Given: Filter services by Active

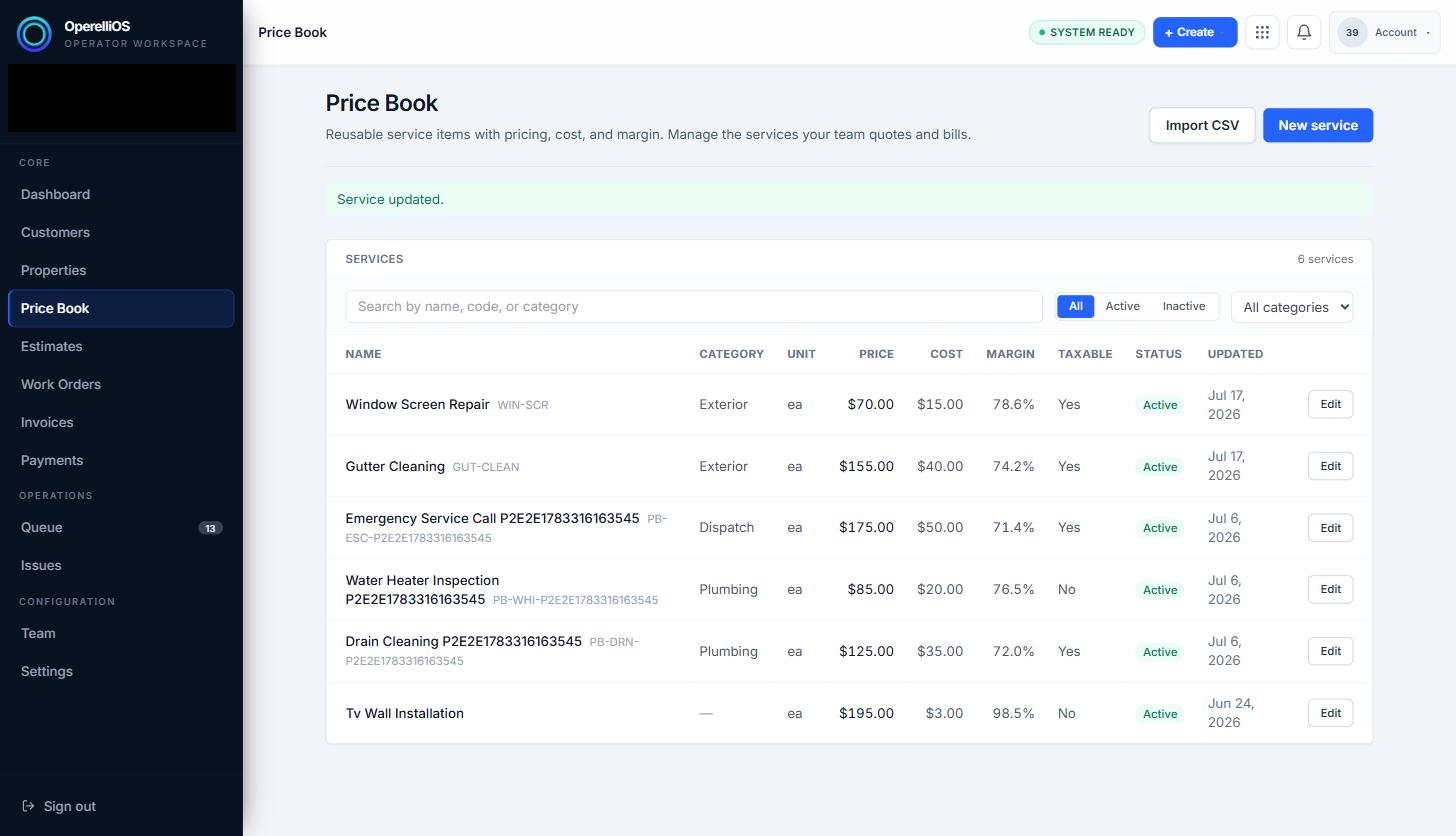Looking at the screenshot, I should click(1122, 306).
